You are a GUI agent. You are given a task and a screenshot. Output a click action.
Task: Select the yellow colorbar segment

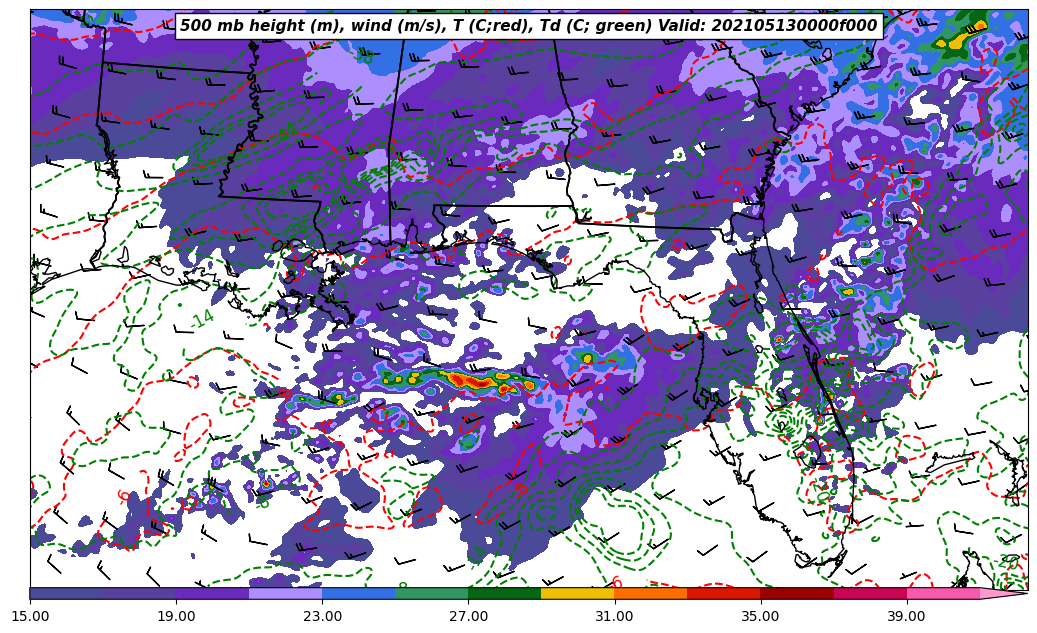click(578, 593)
